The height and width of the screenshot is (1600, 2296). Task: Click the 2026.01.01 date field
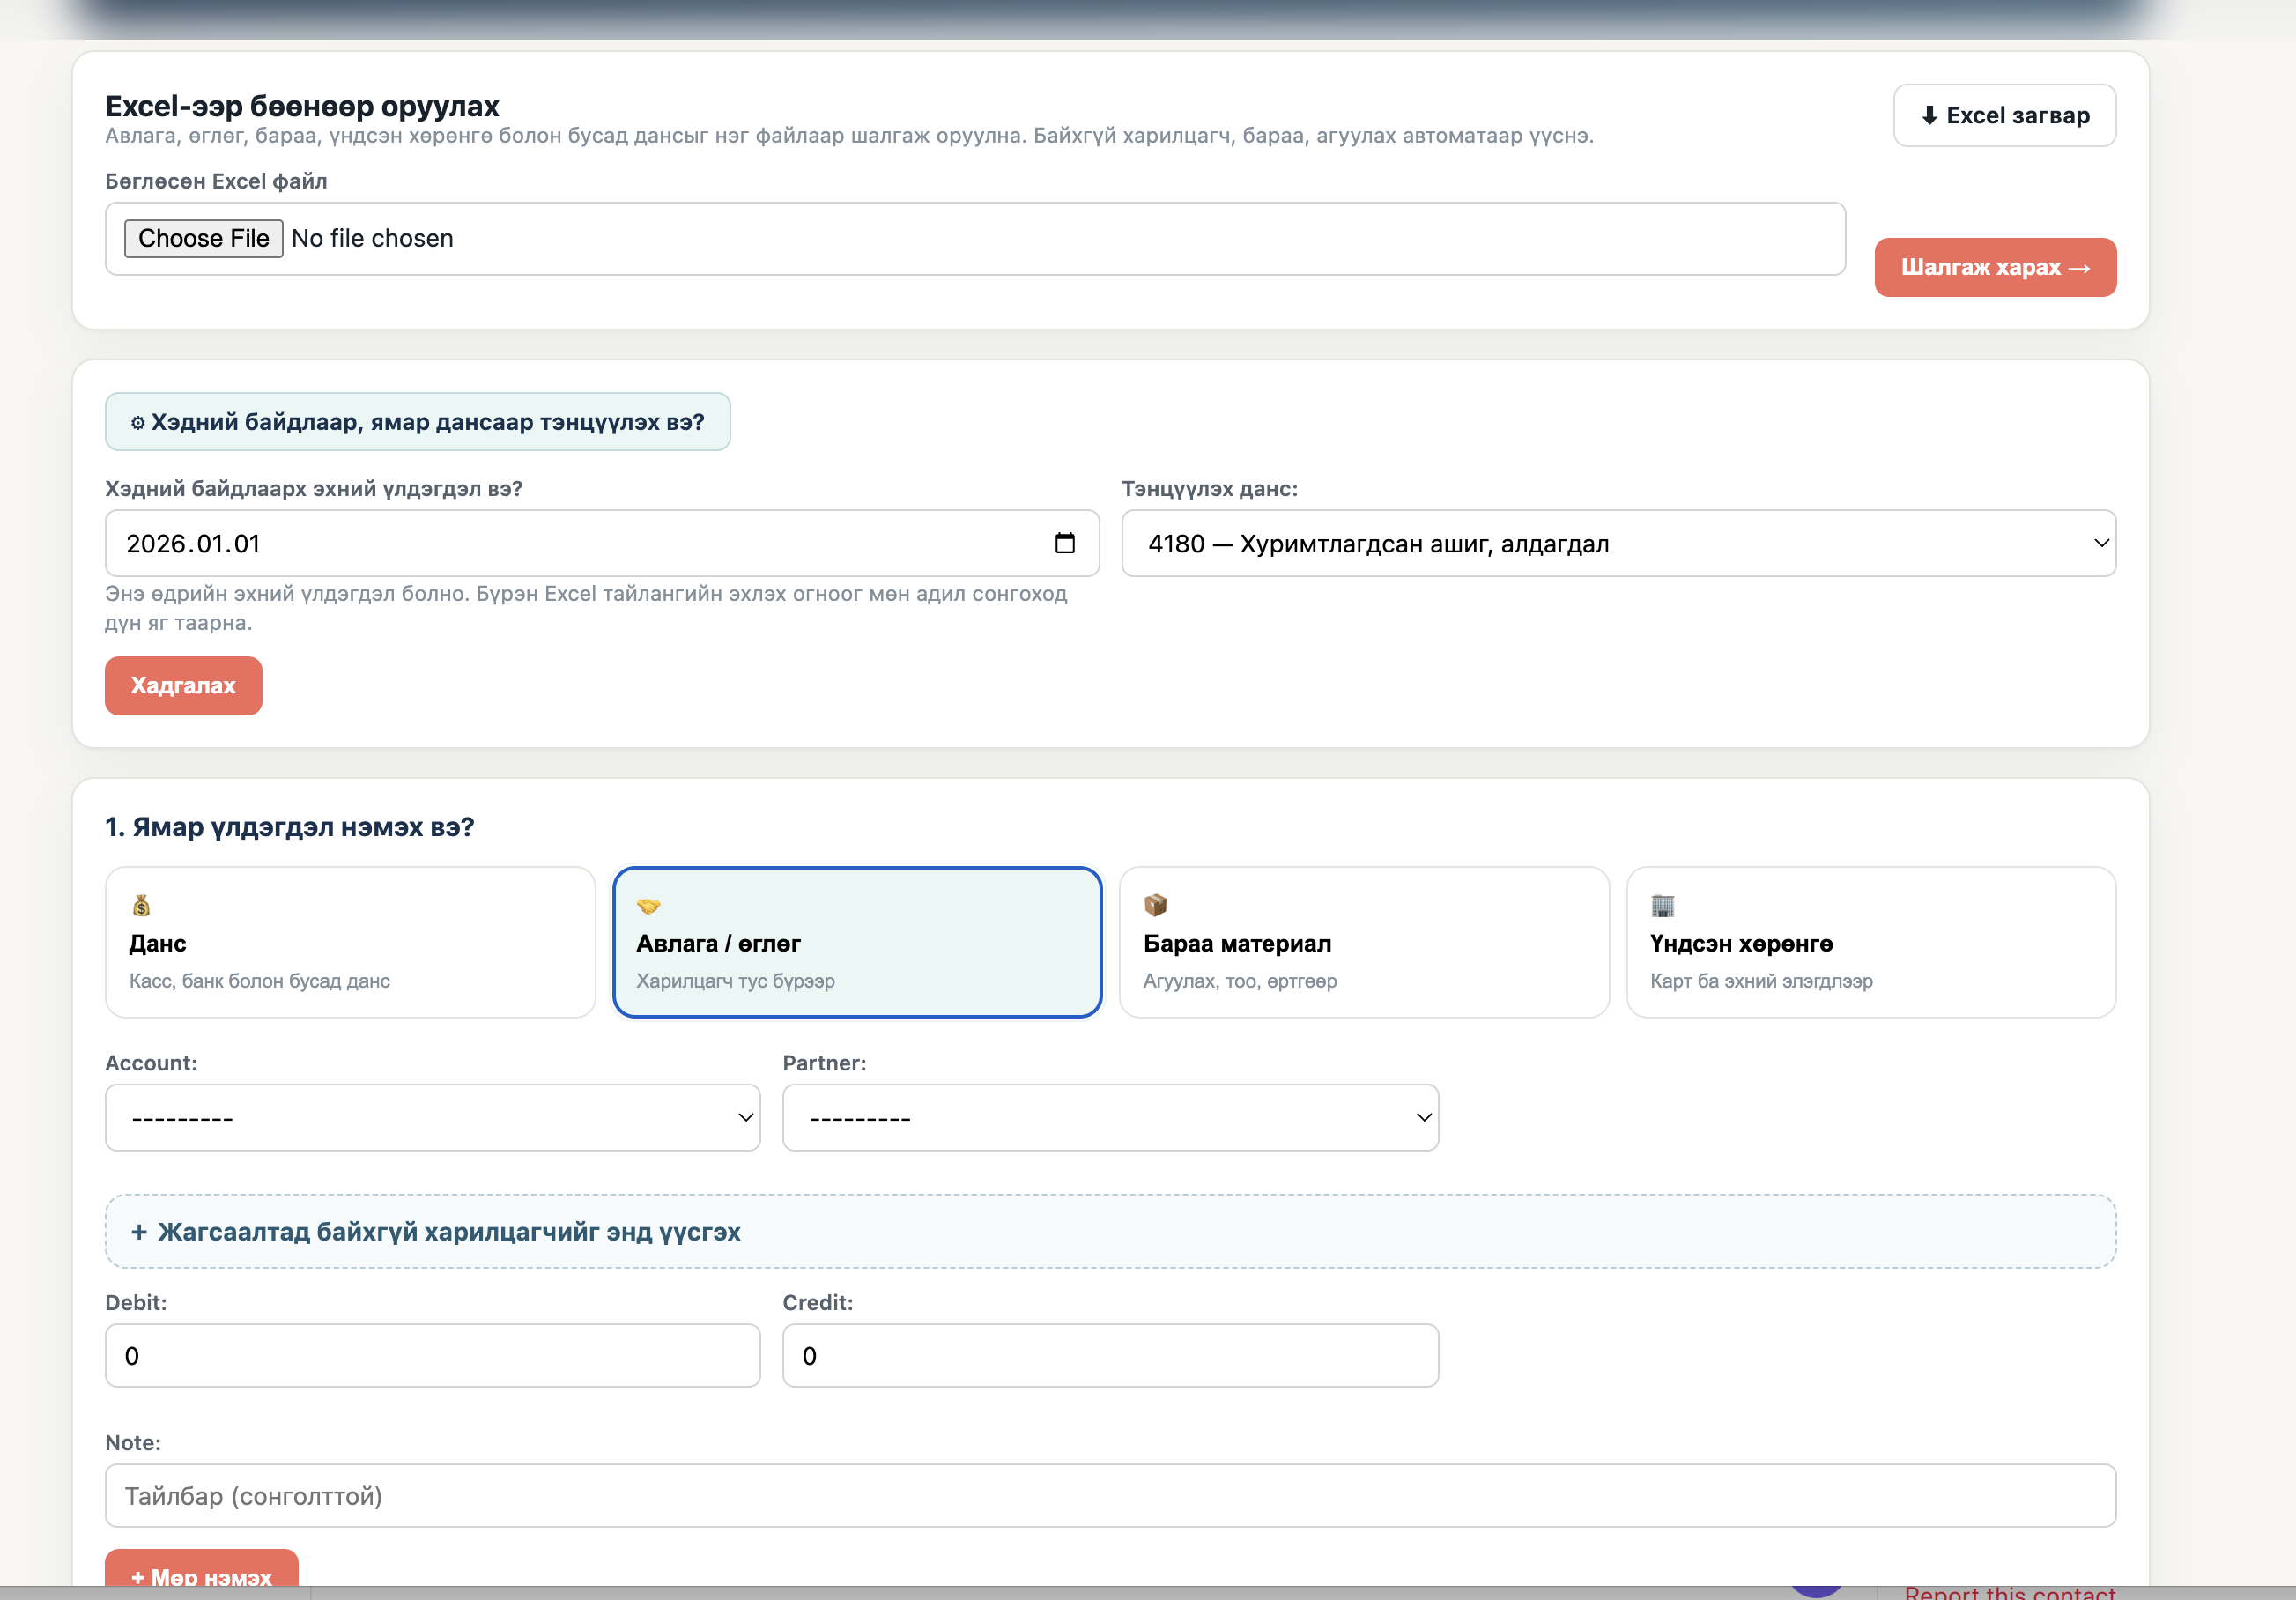(x=602, y=543)
